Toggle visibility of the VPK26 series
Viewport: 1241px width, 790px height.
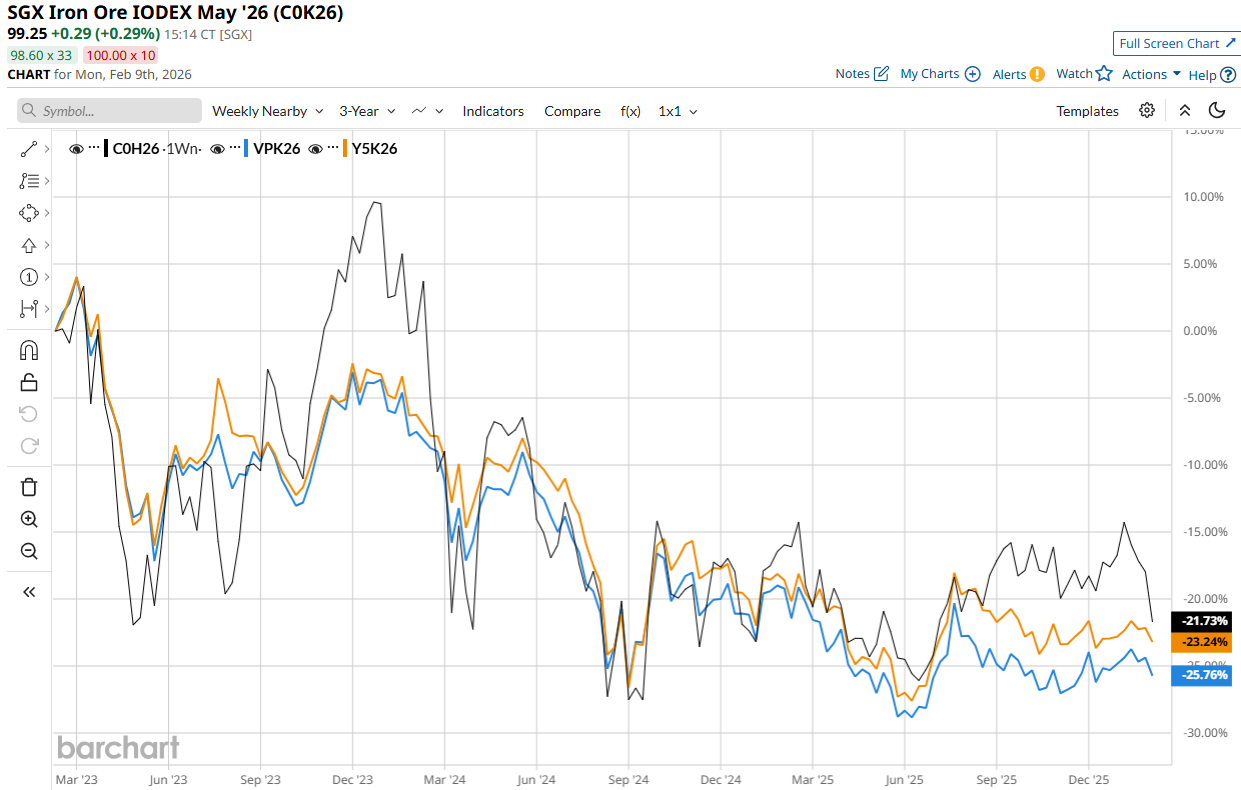218,149
